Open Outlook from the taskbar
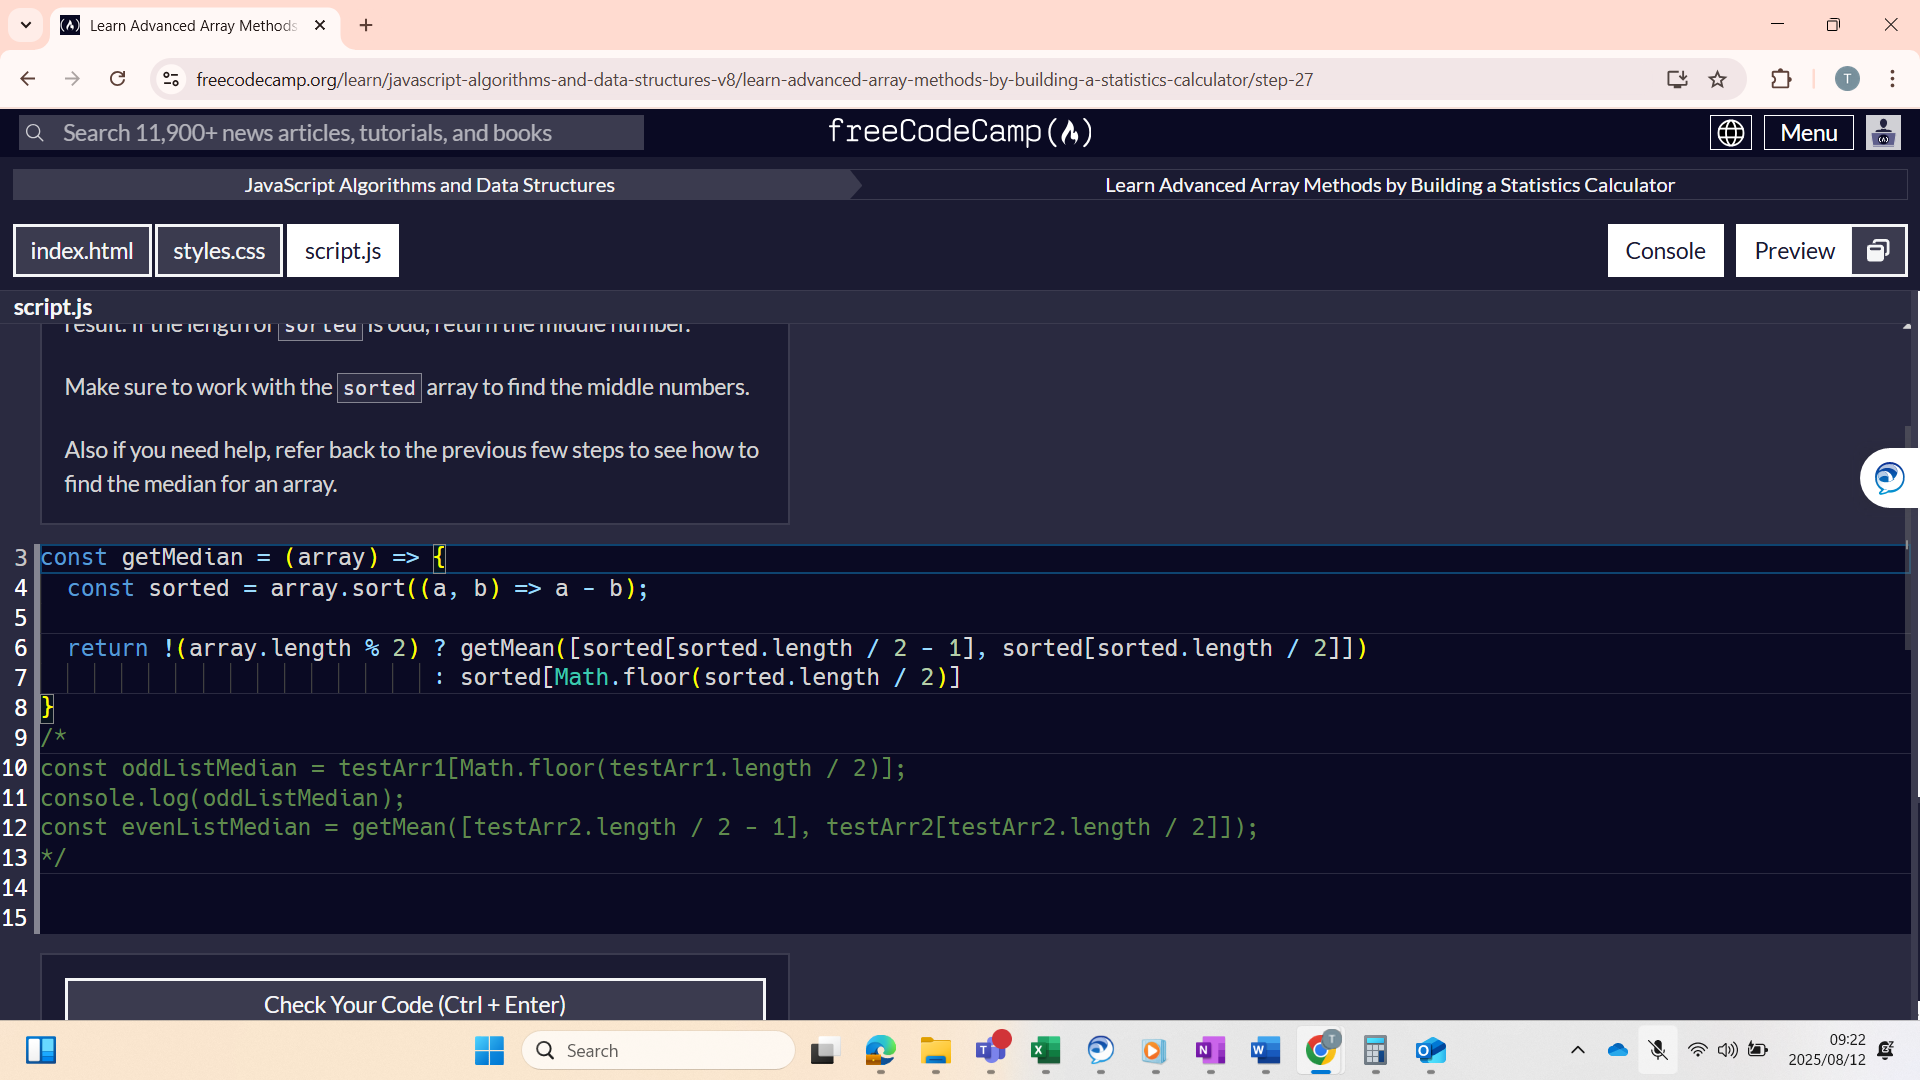 1430,1051
